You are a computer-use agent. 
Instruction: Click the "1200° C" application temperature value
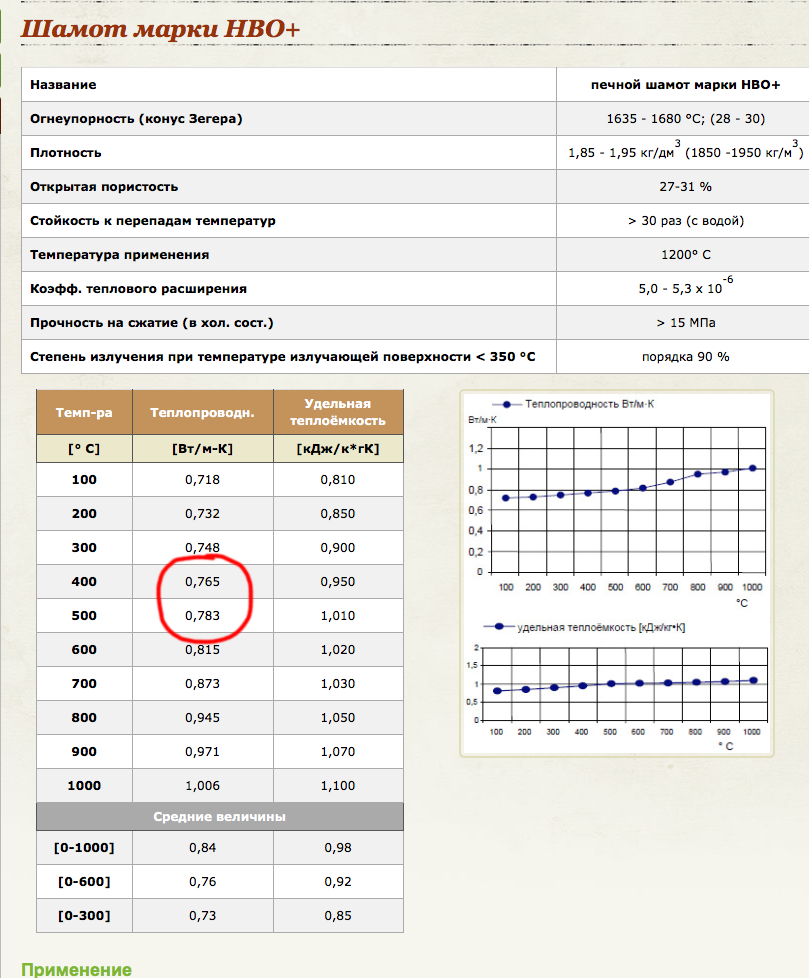(685, 254)
